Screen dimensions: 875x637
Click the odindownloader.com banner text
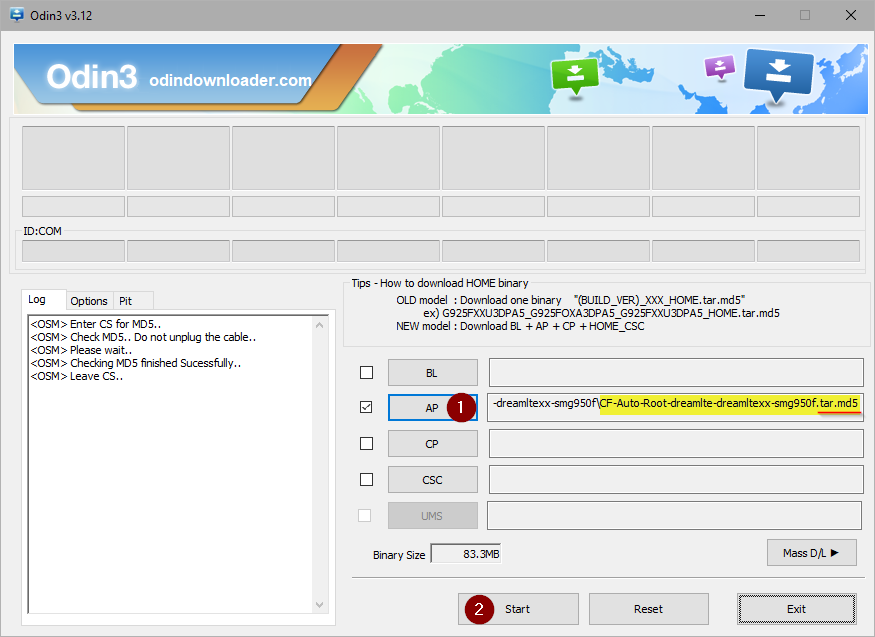(x=230, y=80)
